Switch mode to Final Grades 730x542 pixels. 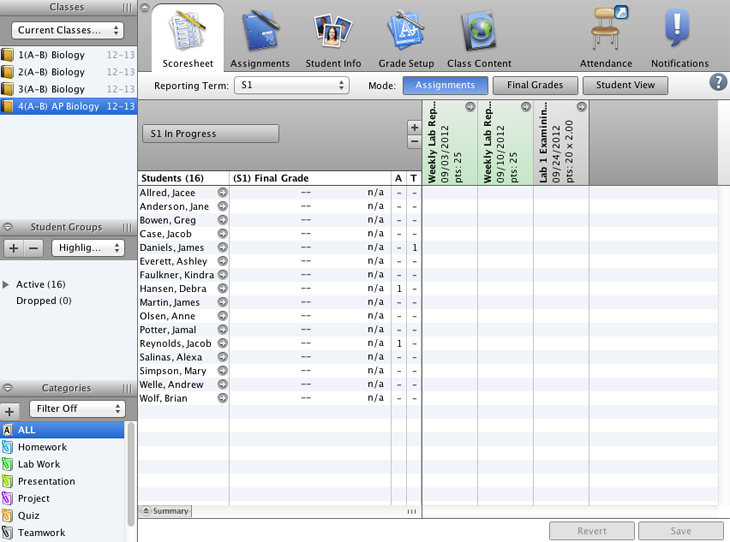click(x=535, y=86)
